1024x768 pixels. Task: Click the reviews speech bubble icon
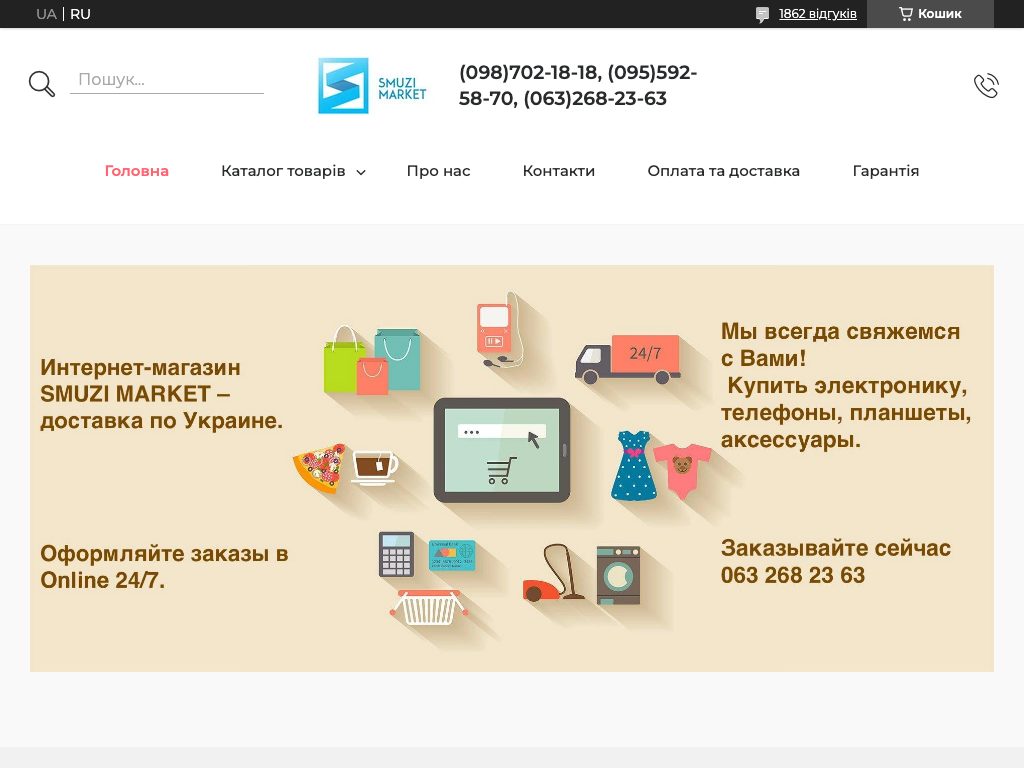coord(762,14)
